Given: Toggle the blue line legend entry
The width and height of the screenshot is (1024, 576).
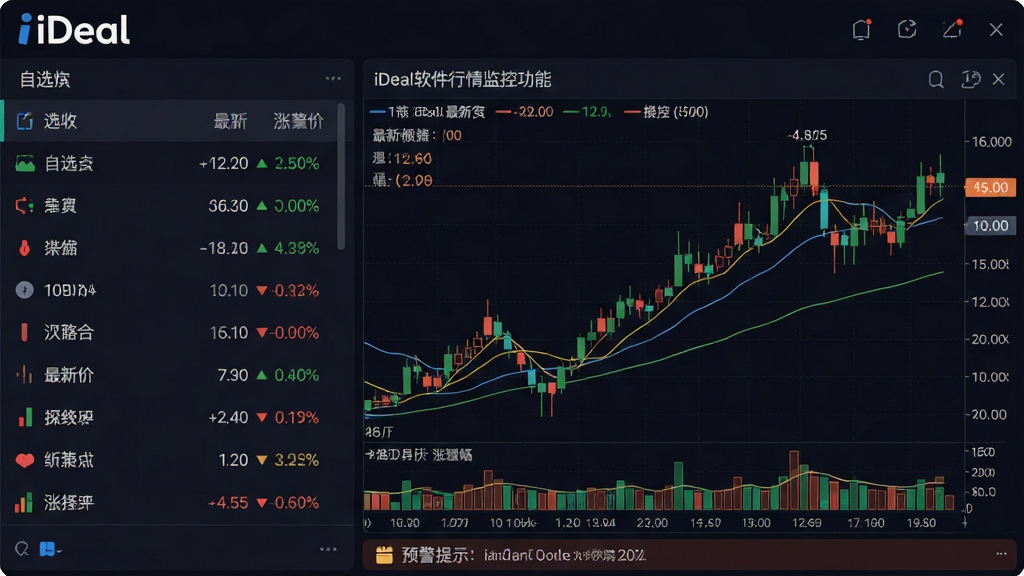Looking at the screenshot, I should [427, 112].
